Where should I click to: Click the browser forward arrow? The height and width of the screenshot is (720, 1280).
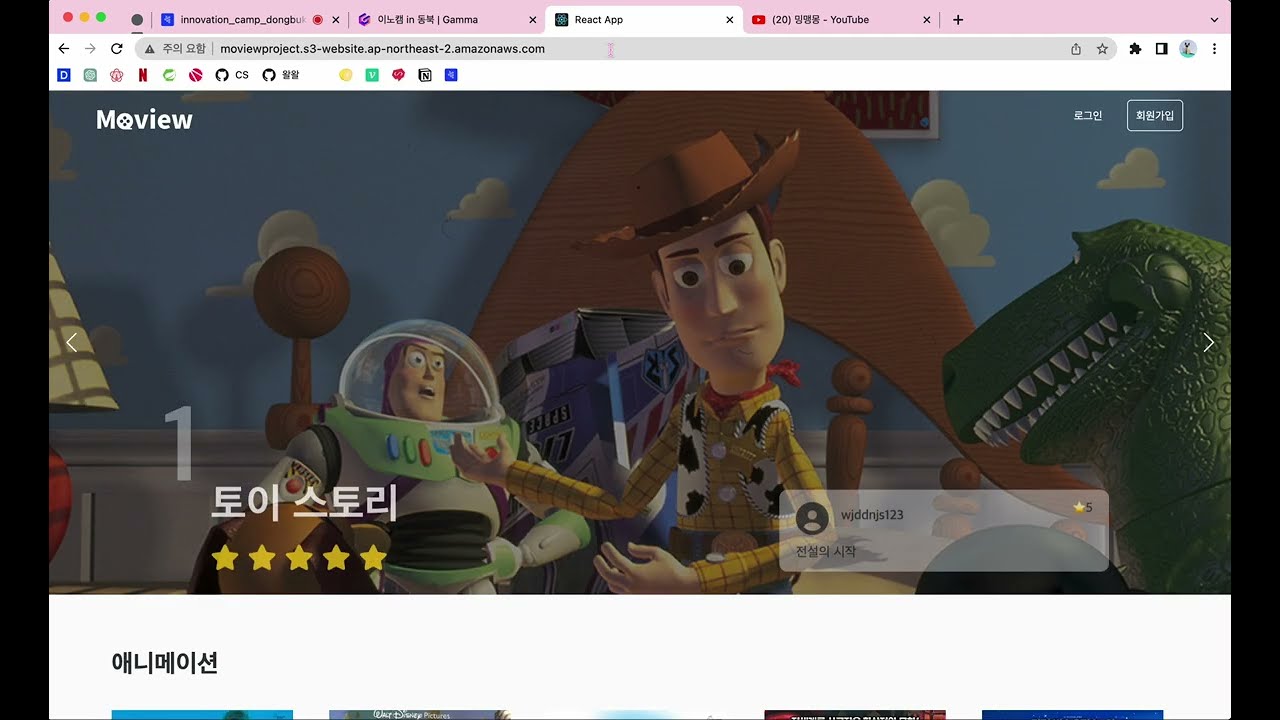click(x=90, y=48)
